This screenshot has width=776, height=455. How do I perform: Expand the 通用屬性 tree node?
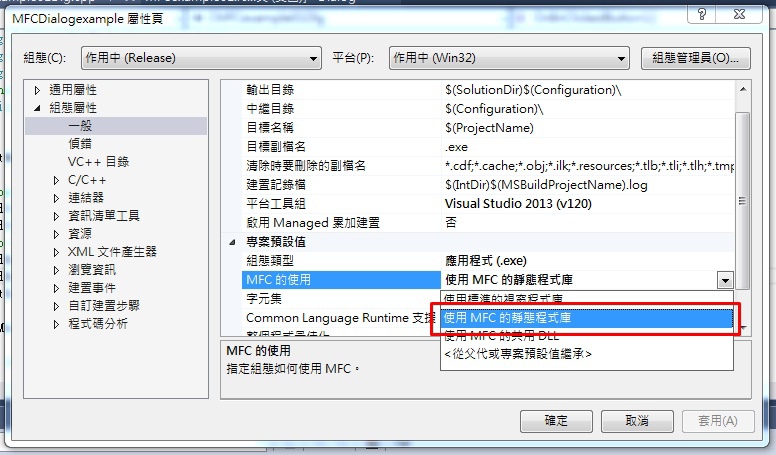(37, 90)
